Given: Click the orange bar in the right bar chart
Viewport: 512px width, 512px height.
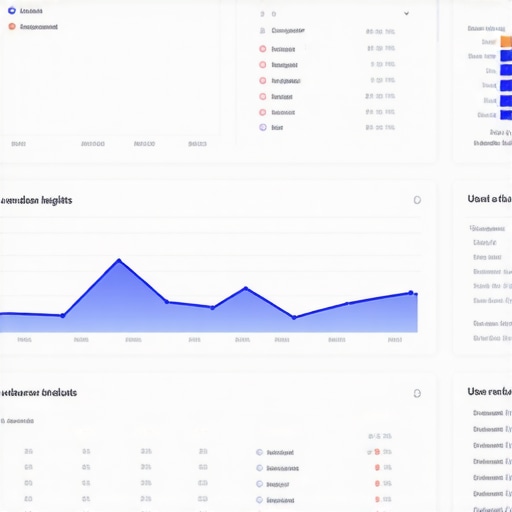Looking at the screenshot, I should [506, 42].
